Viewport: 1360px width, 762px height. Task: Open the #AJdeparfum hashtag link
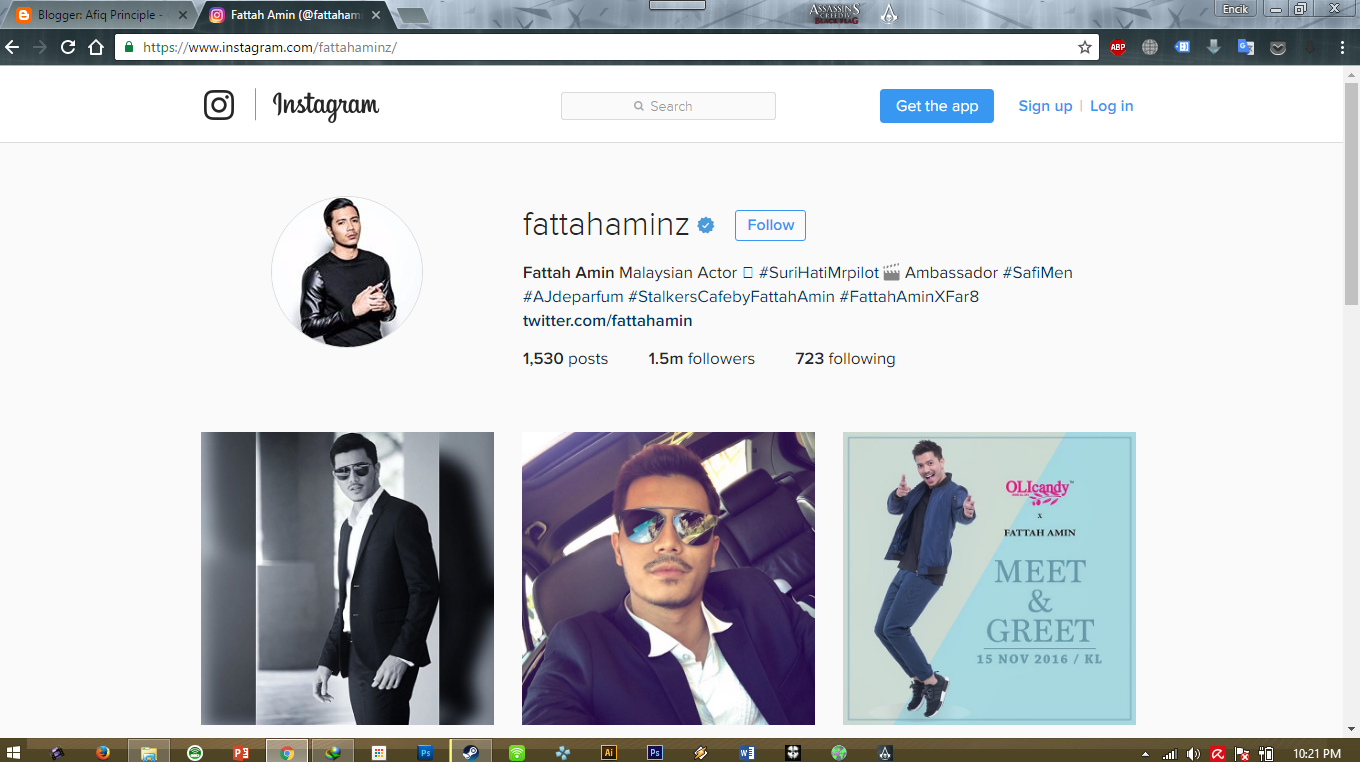click(x=573, y=296)
